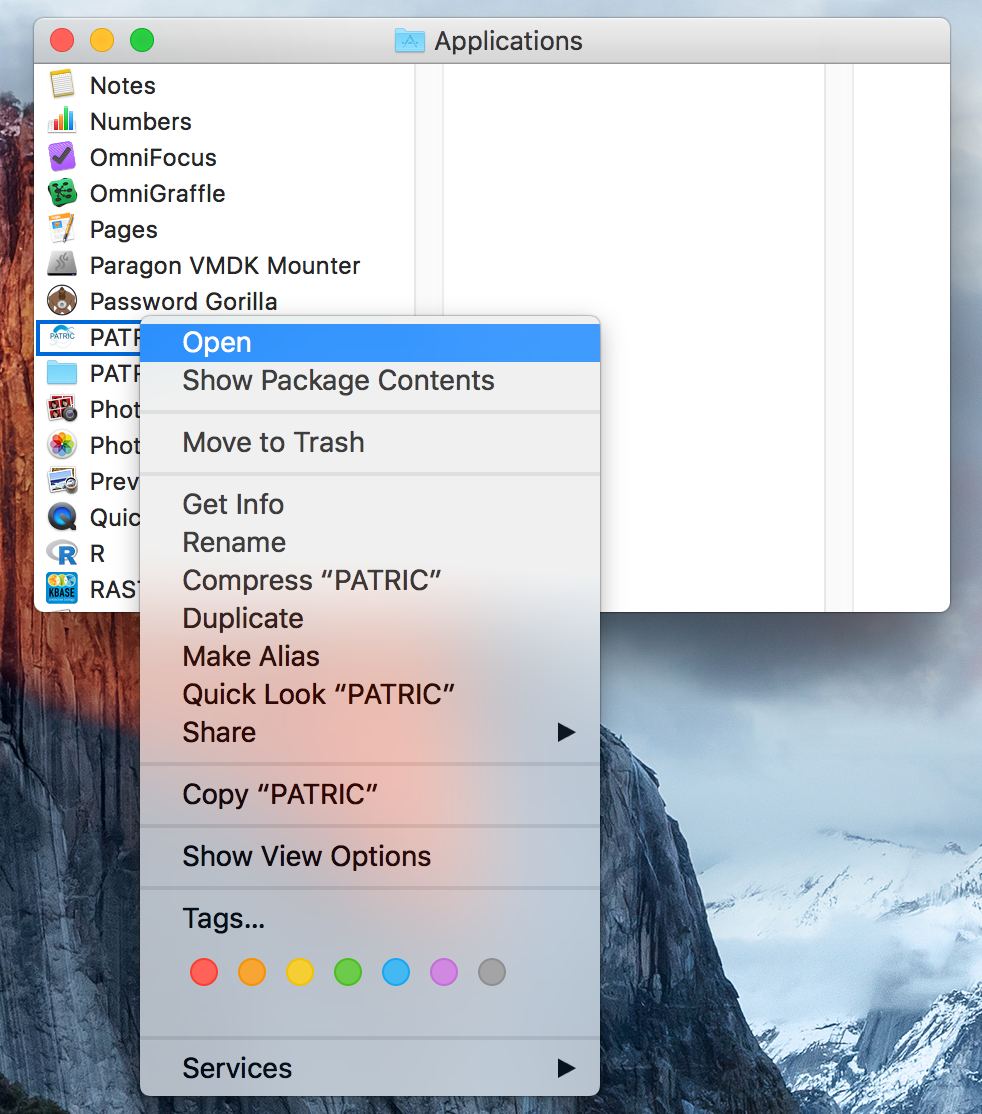This screenshot has height=1114, width=982.
Task: Click the Numbers app icon
Action: click(x=62, y=121)
